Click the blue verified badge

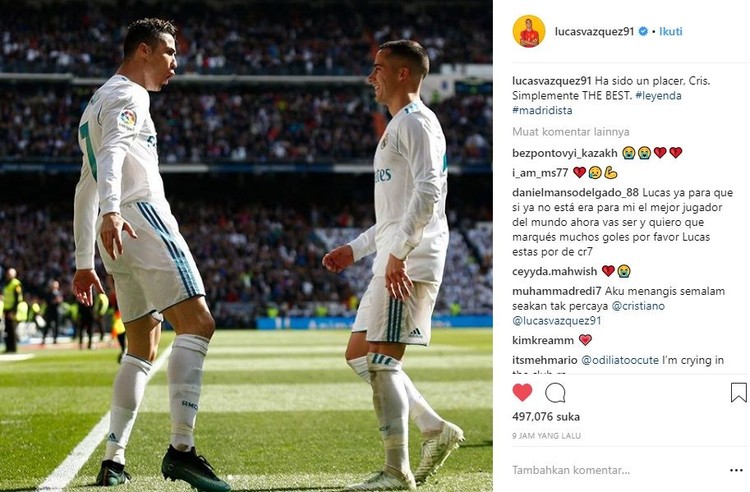pyautogui.click(x=643, y=32)
